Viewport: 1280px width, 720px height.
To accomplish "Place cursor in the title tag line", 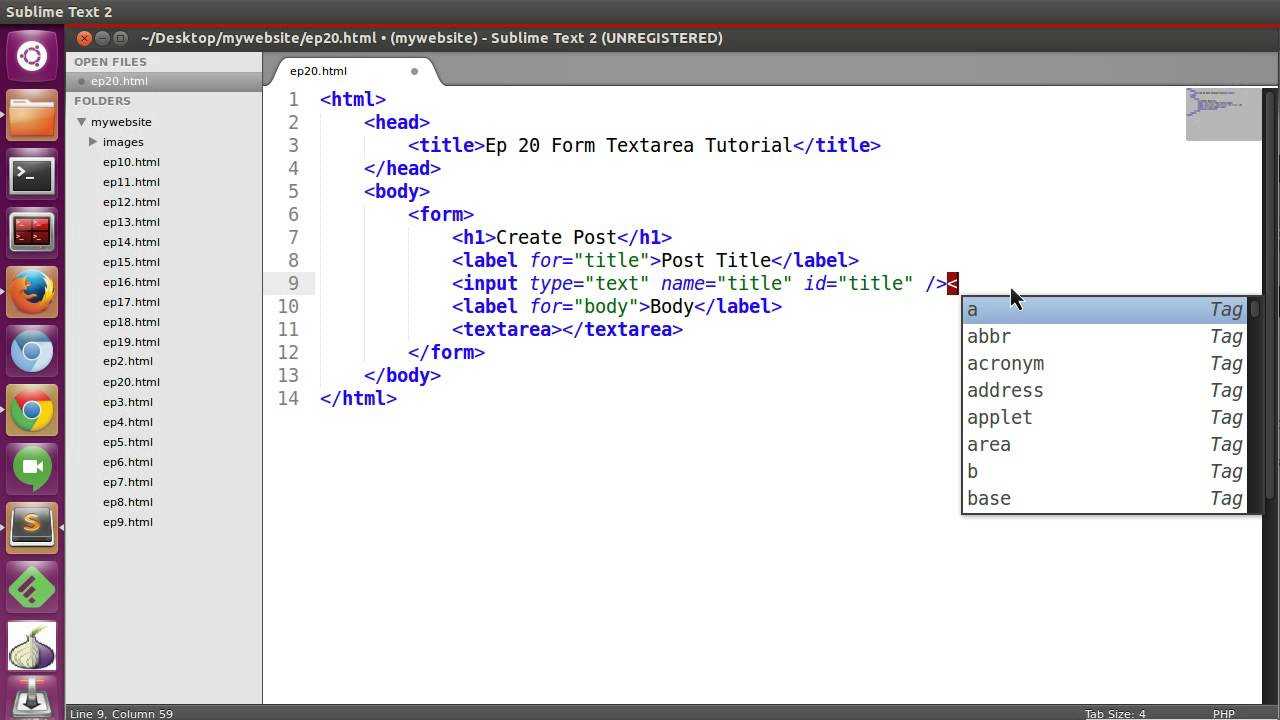I will [x=644, y=146].
